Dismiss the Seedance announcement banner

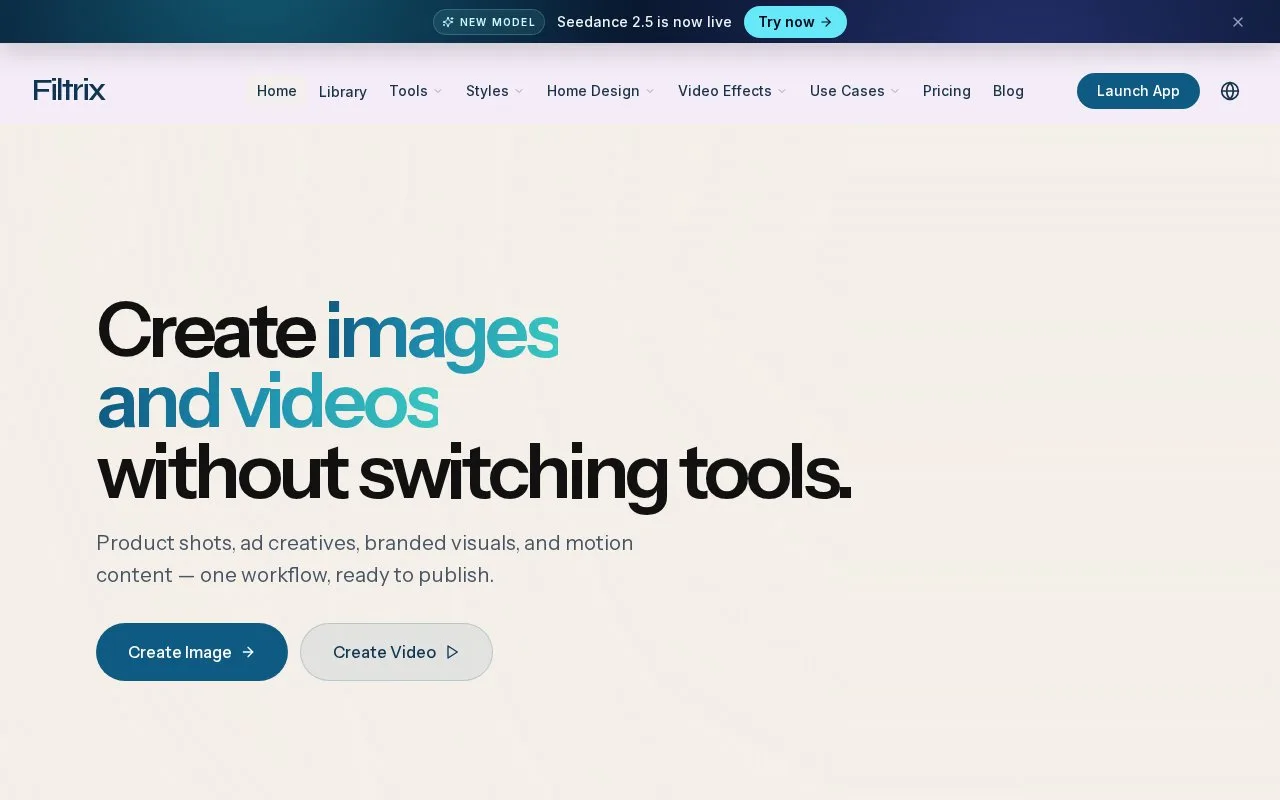pos(1238,22)
